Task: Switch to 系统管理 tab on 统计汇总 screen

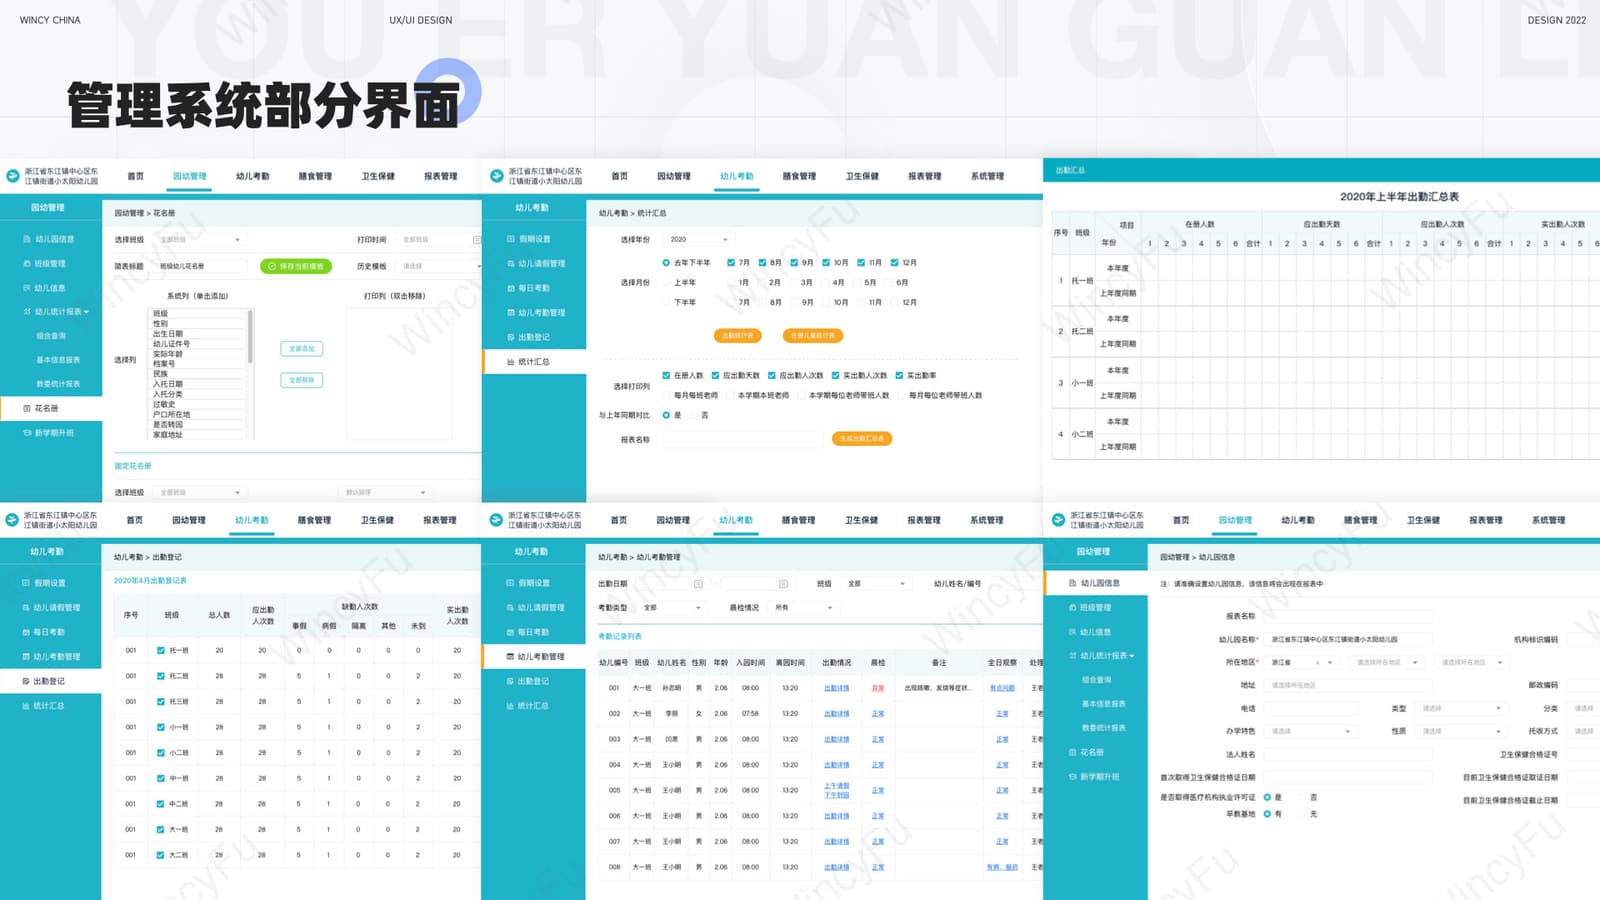Action: 987,176
